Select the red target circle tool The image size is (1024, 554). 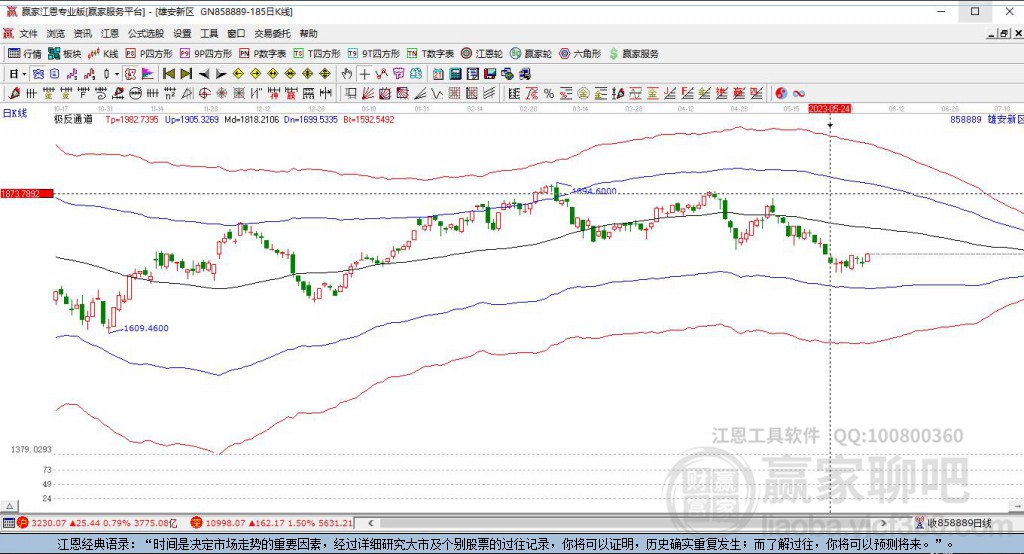point(204,93)
